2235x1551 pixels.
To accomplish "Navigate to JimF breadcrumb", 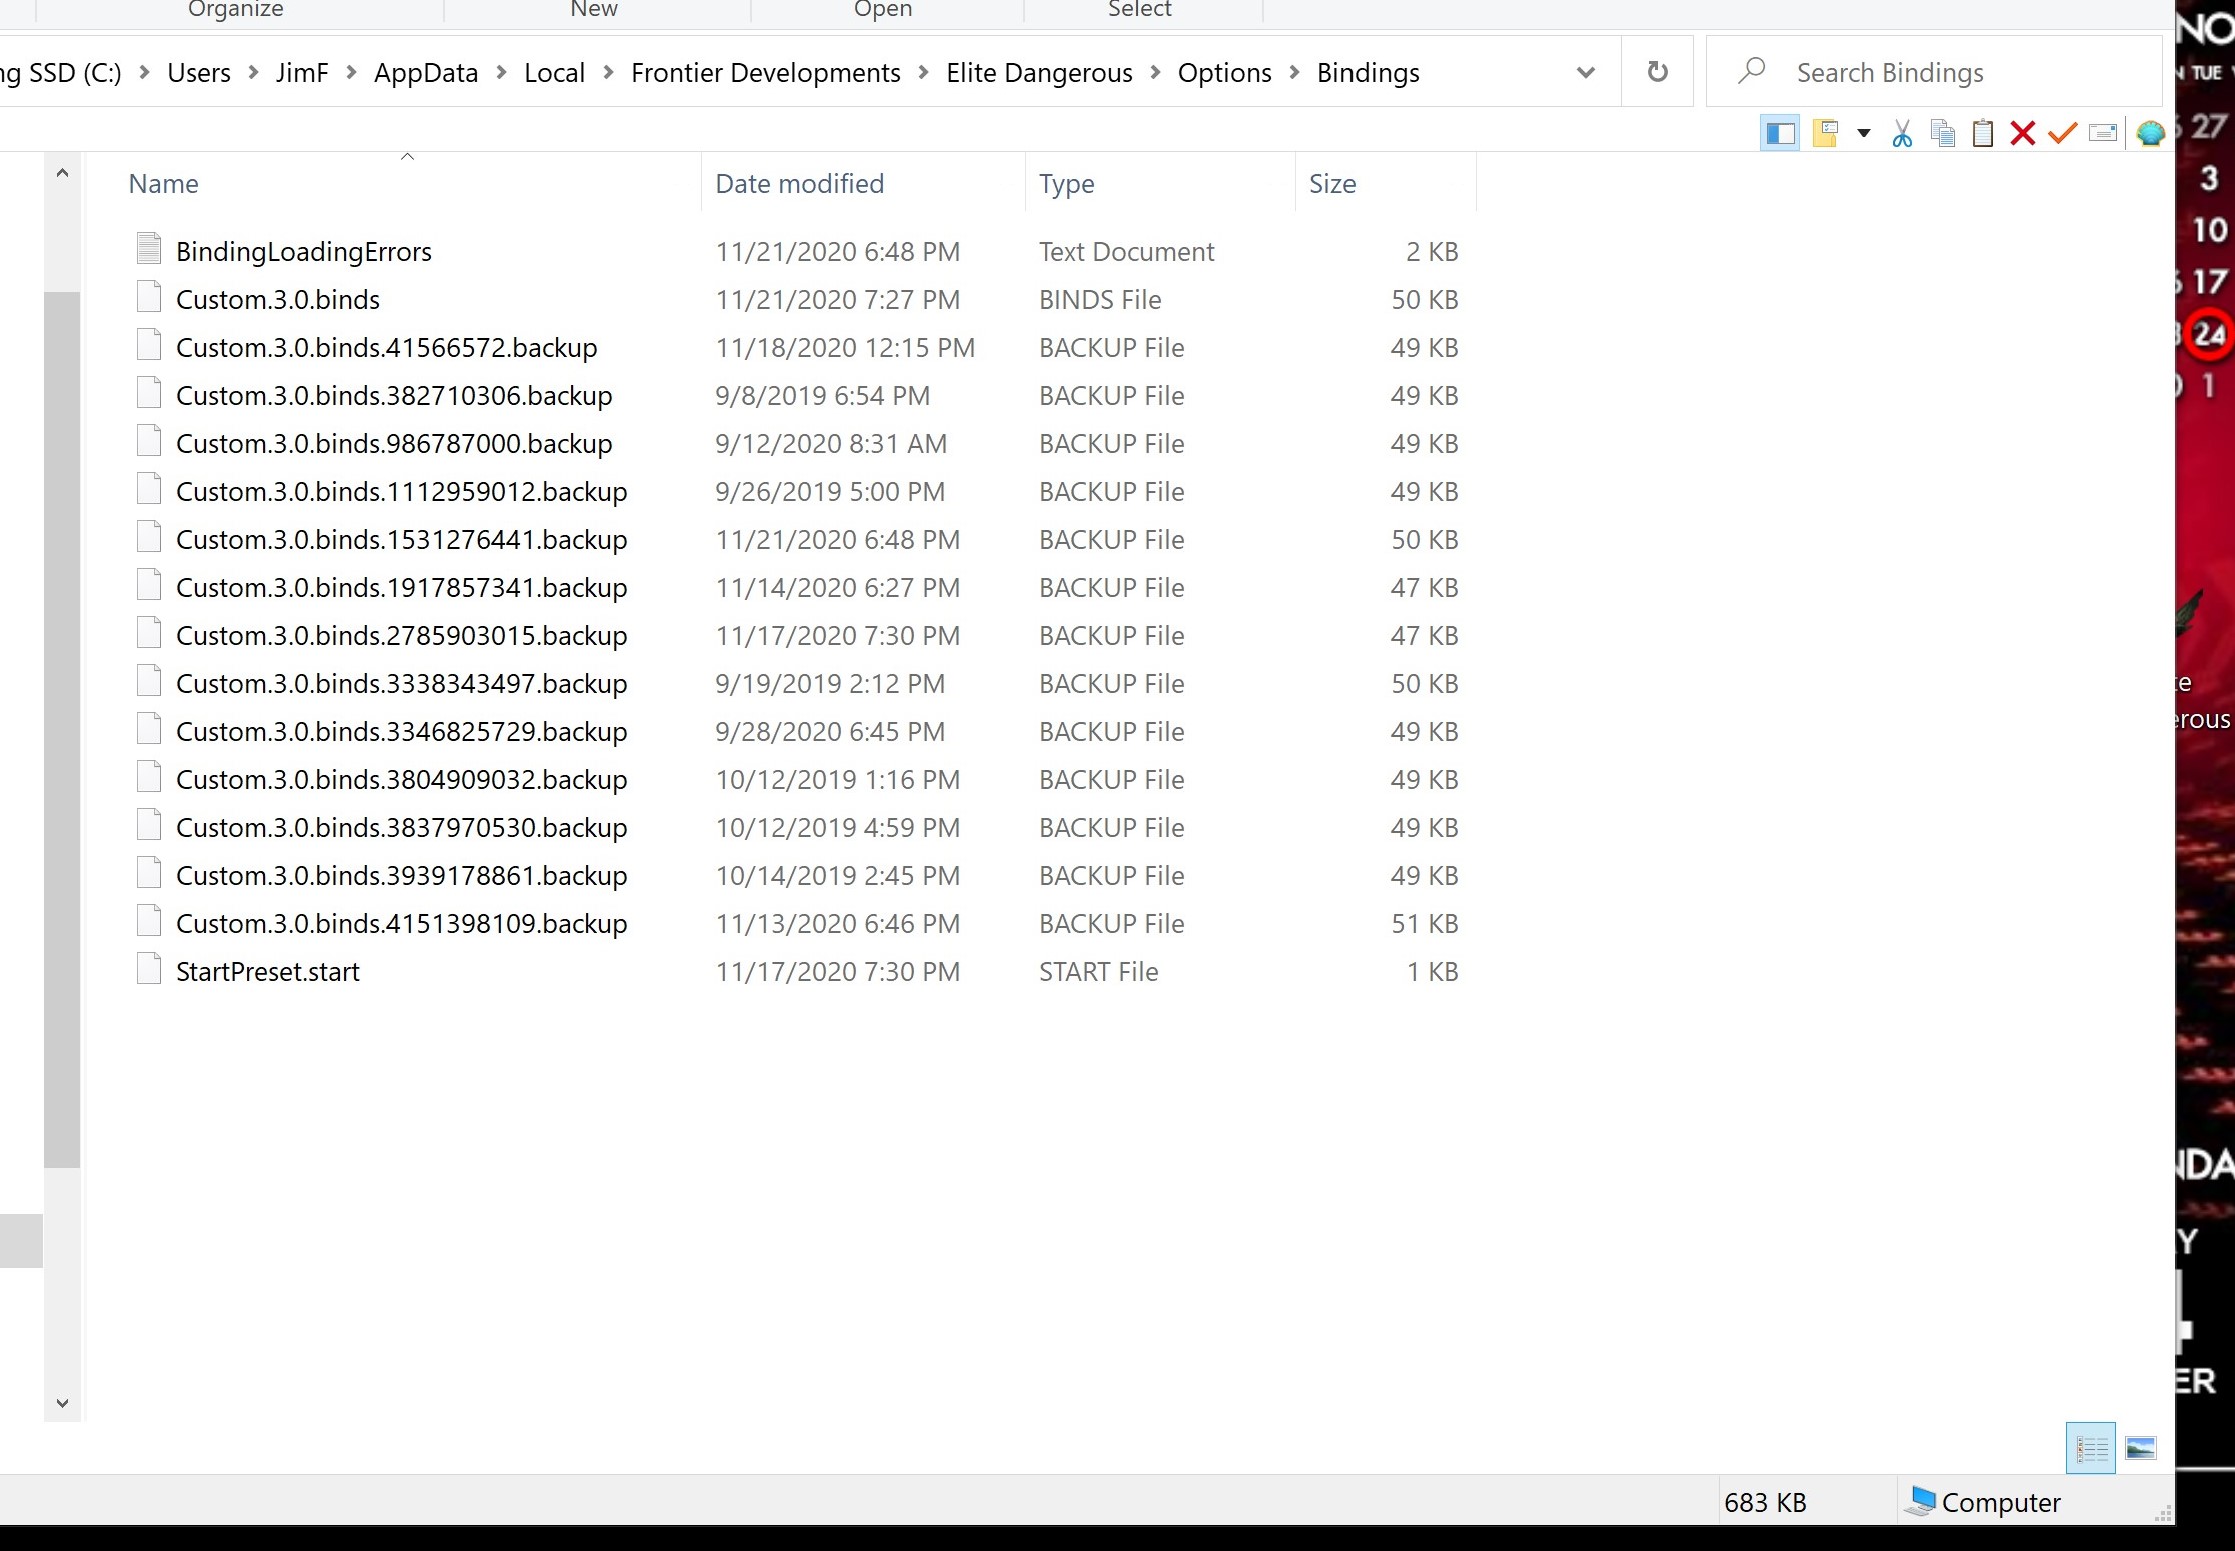I will tap(302, 72).
